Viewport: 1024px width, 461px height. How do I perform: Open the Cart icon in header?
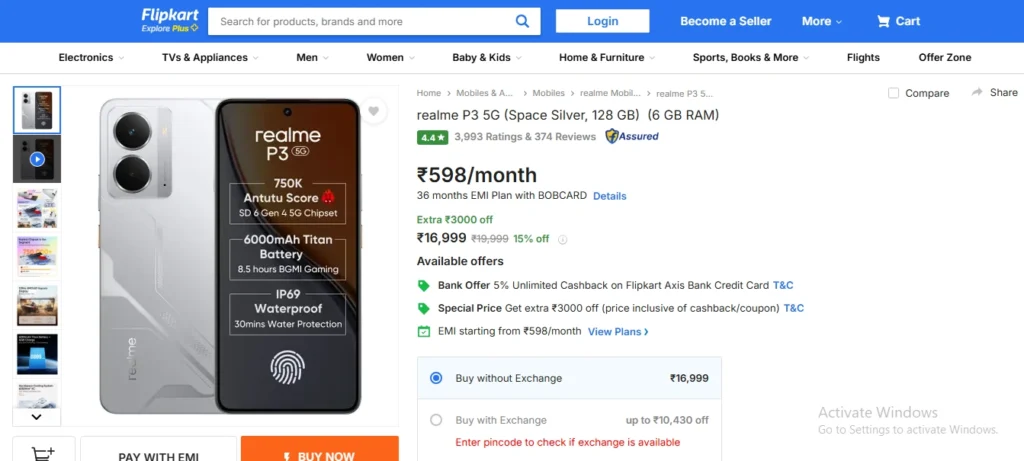click(884, 22)
